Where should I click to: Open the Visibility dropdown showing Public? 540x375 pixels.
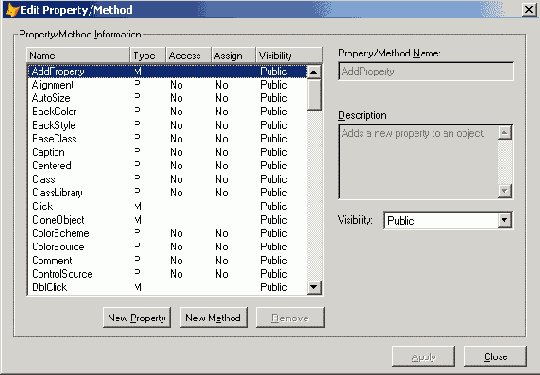click(505, 220)
